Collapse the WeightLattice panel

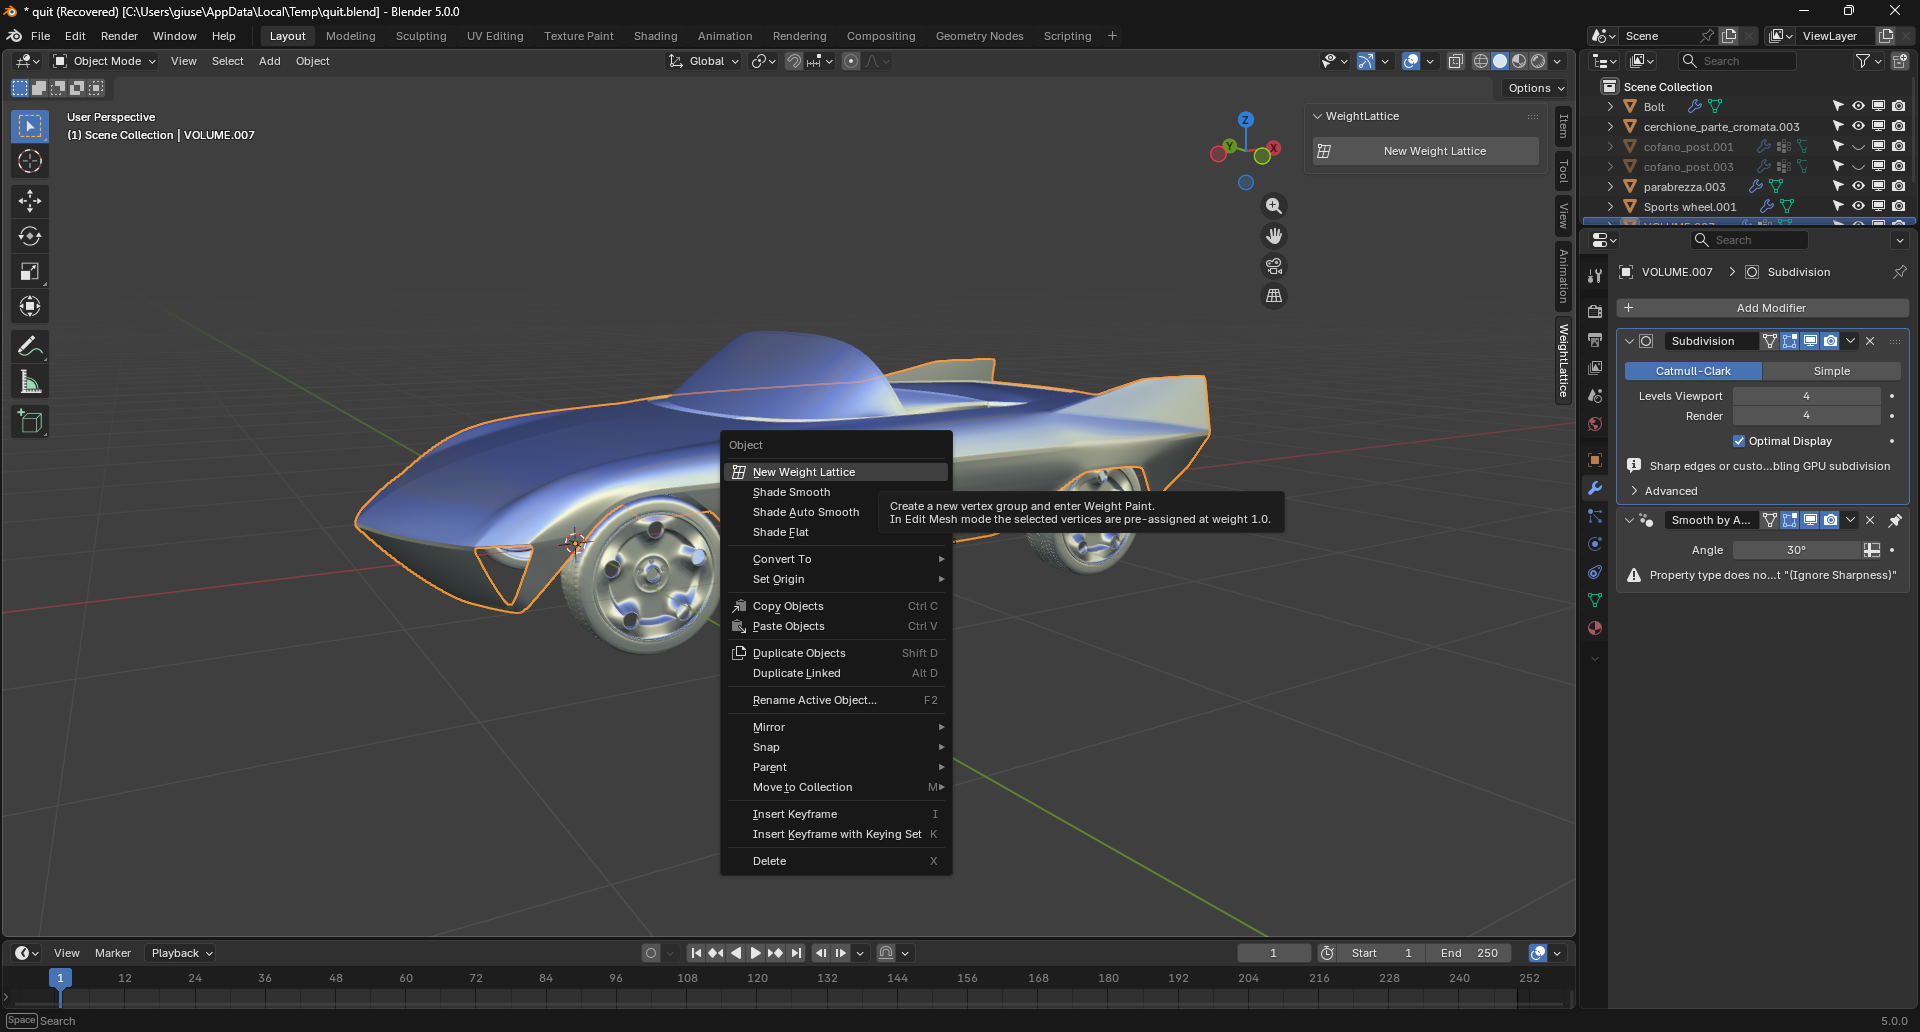click(x=1318, y=116)
